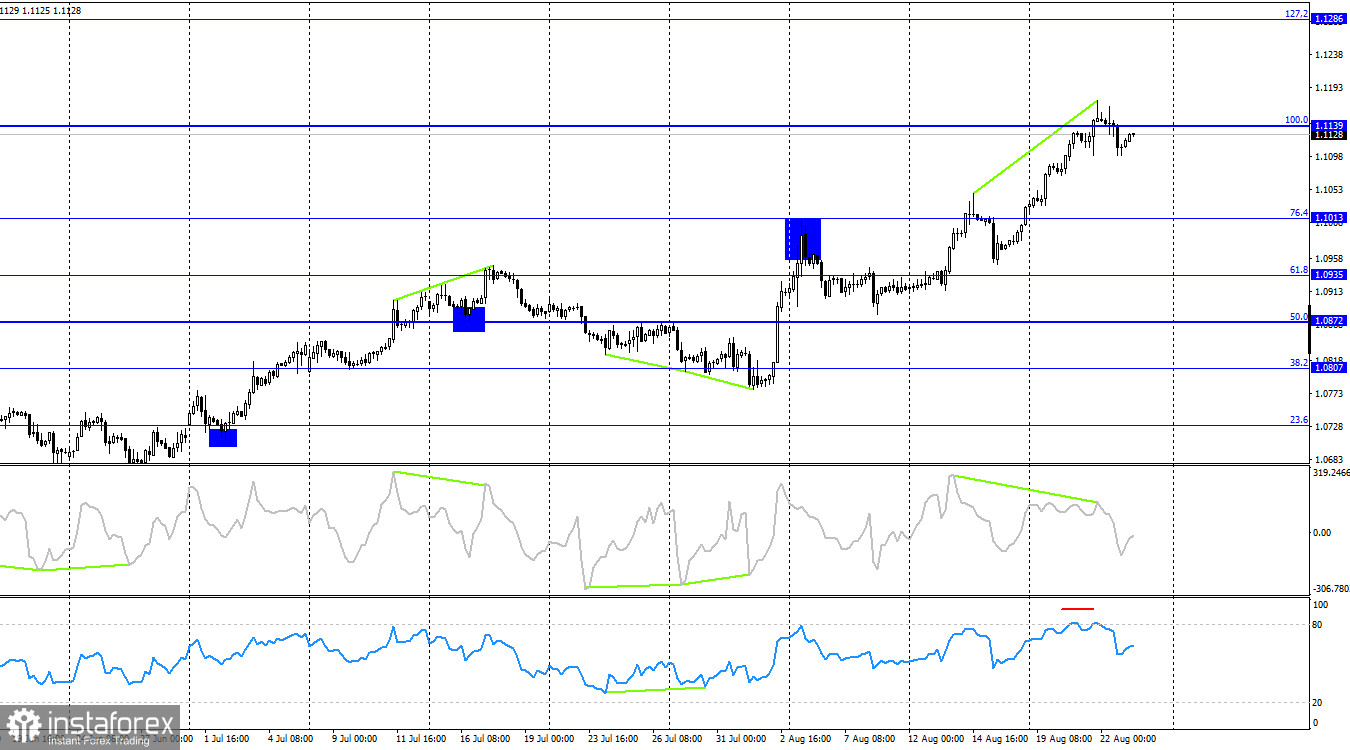This screenshot has height=750, width=1350.
Task: Select the large blue rectangle near 76.4 level
Action: (x=803, y=239)
